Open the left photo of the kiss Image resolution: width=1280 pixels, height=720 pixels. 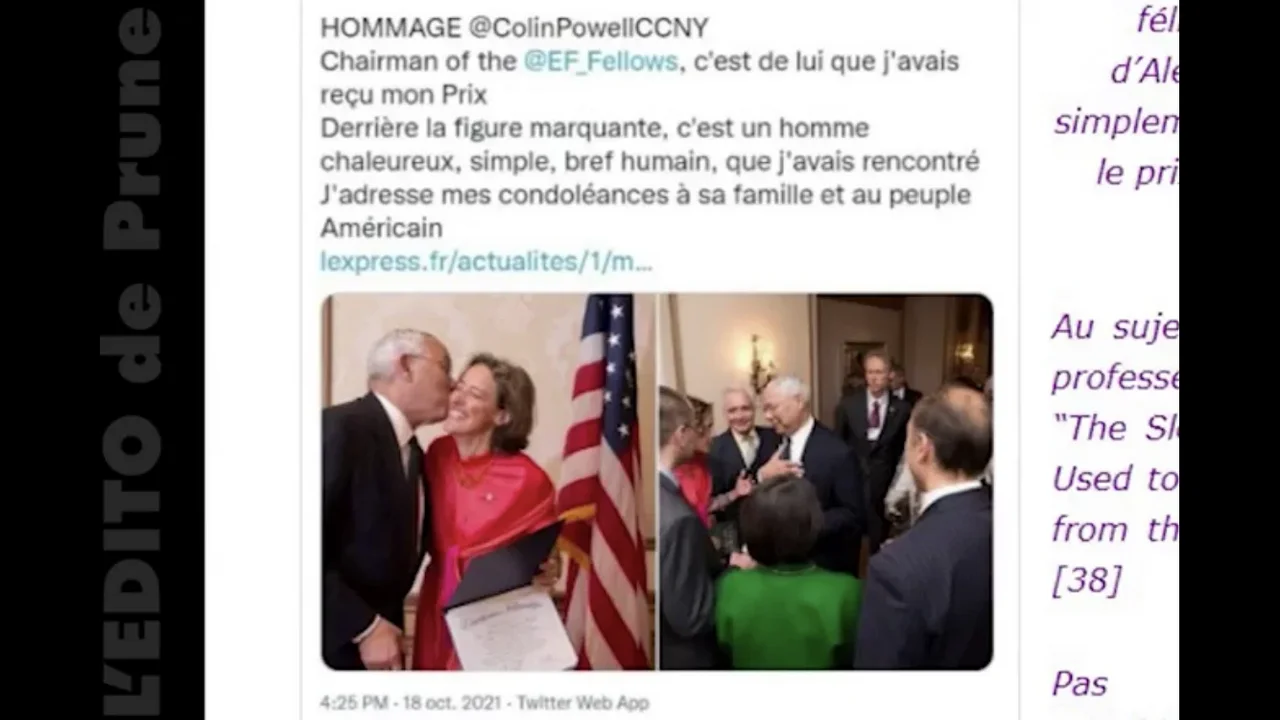point(488,481)
